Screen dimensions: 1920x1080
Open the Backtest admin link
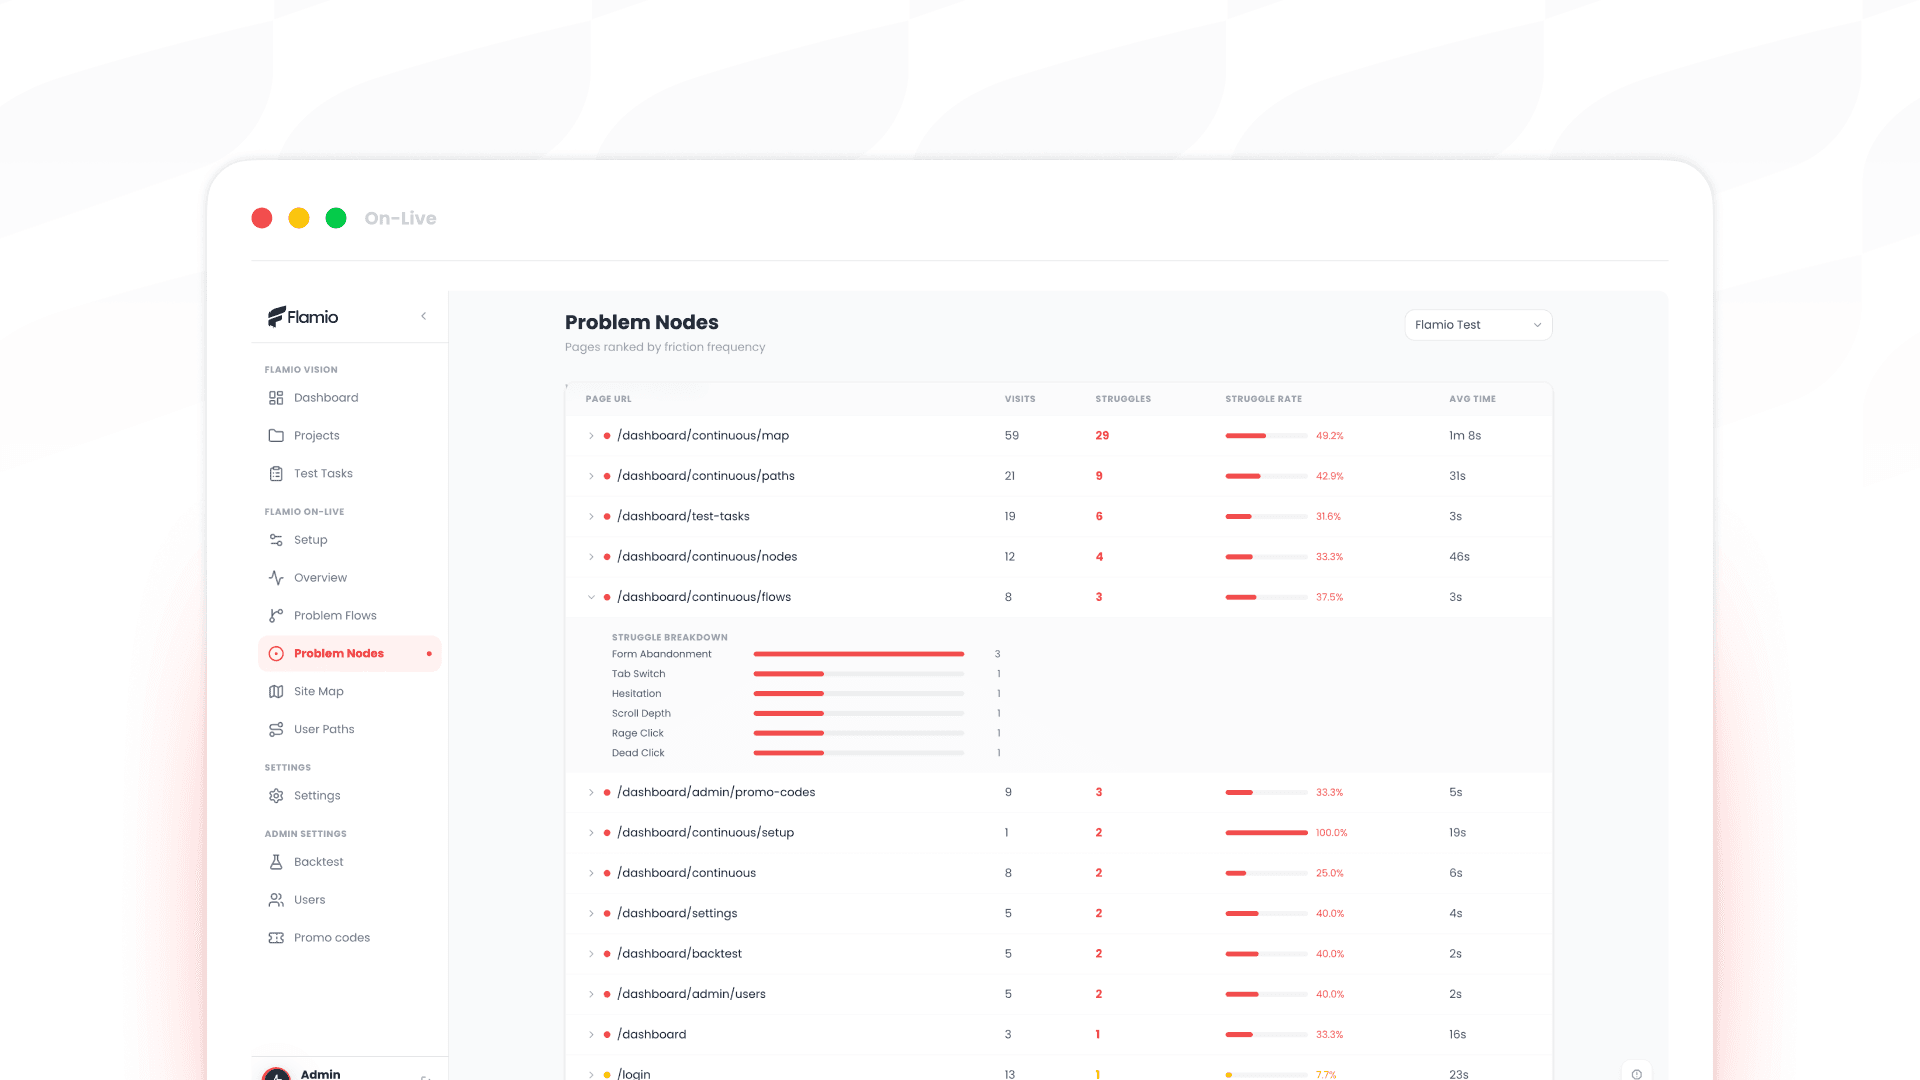pos(349,862)
